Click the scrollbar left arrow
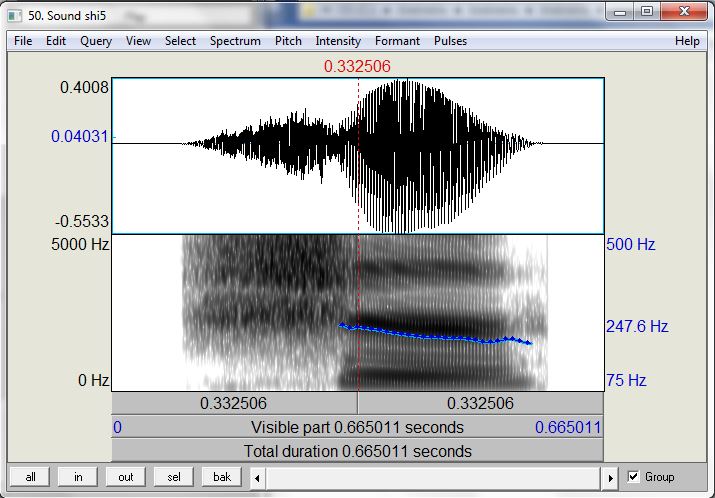This screenshot has height=498, width=715. coord(257,478)
